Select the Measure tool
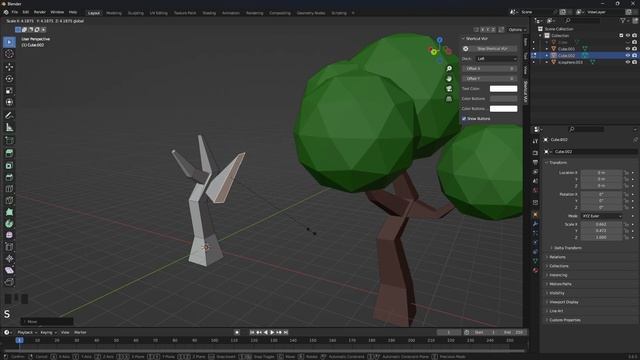This screenshot has width=640, height=360. (x=9, y=127)
